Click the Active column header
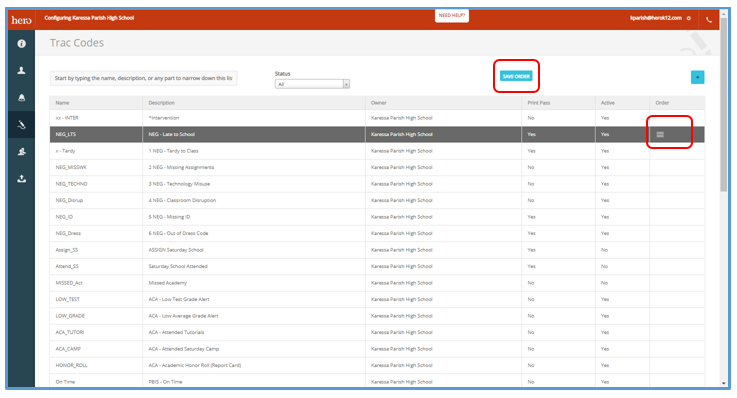The image size is (737, 398). coord(608,103)
